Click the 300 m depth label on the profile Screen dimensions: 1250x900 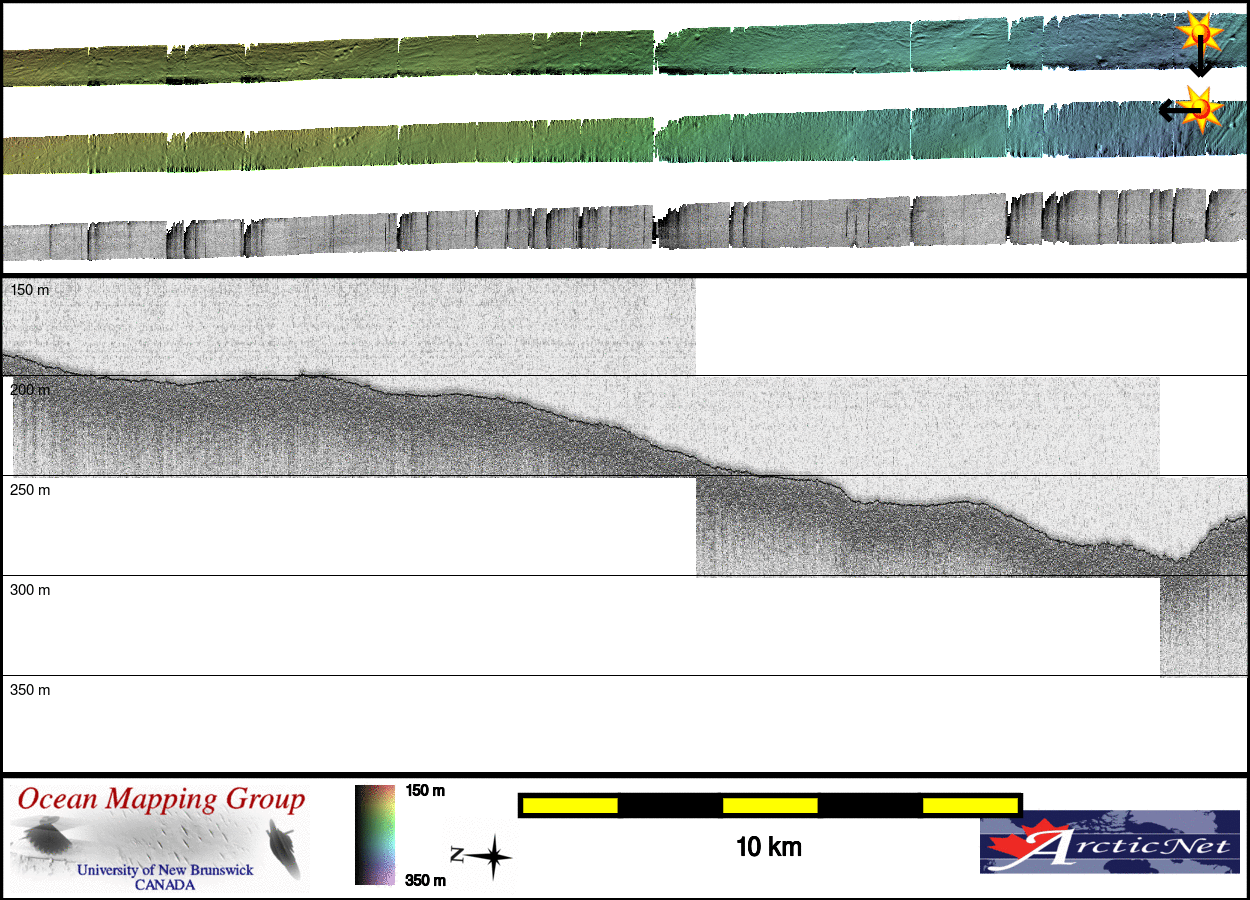click(x=30, y=590)
